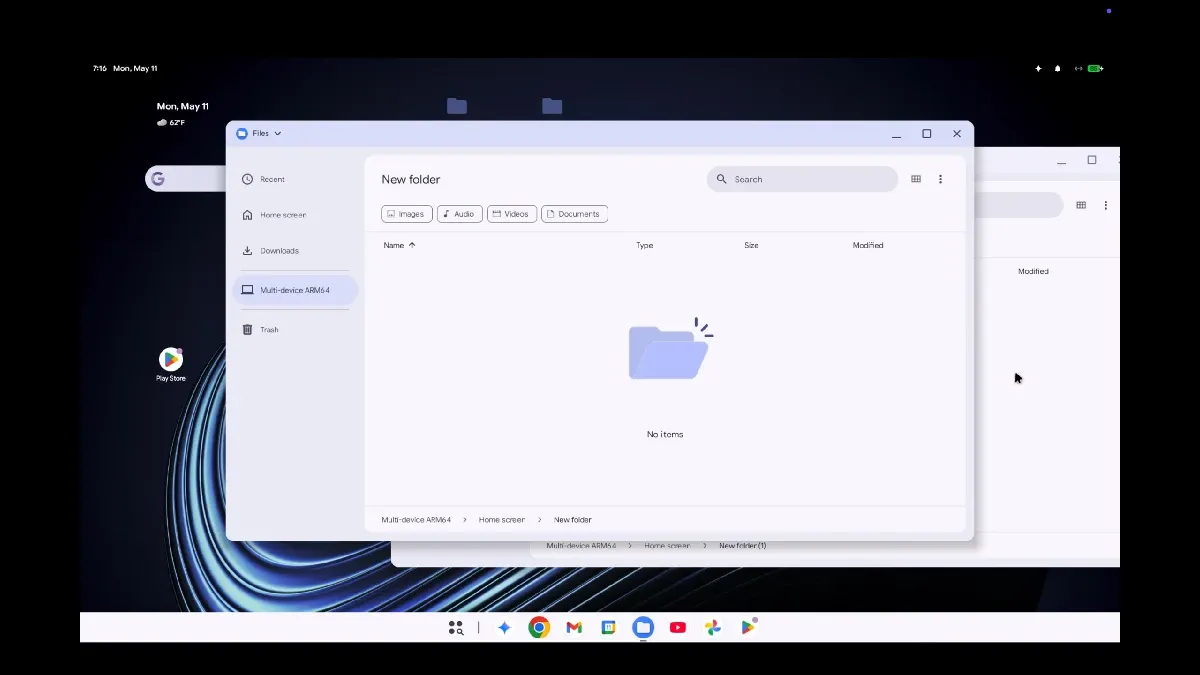1200x675 pixels.
Task: Click the weather widget showing 62°F
Action: pos(171,122)
